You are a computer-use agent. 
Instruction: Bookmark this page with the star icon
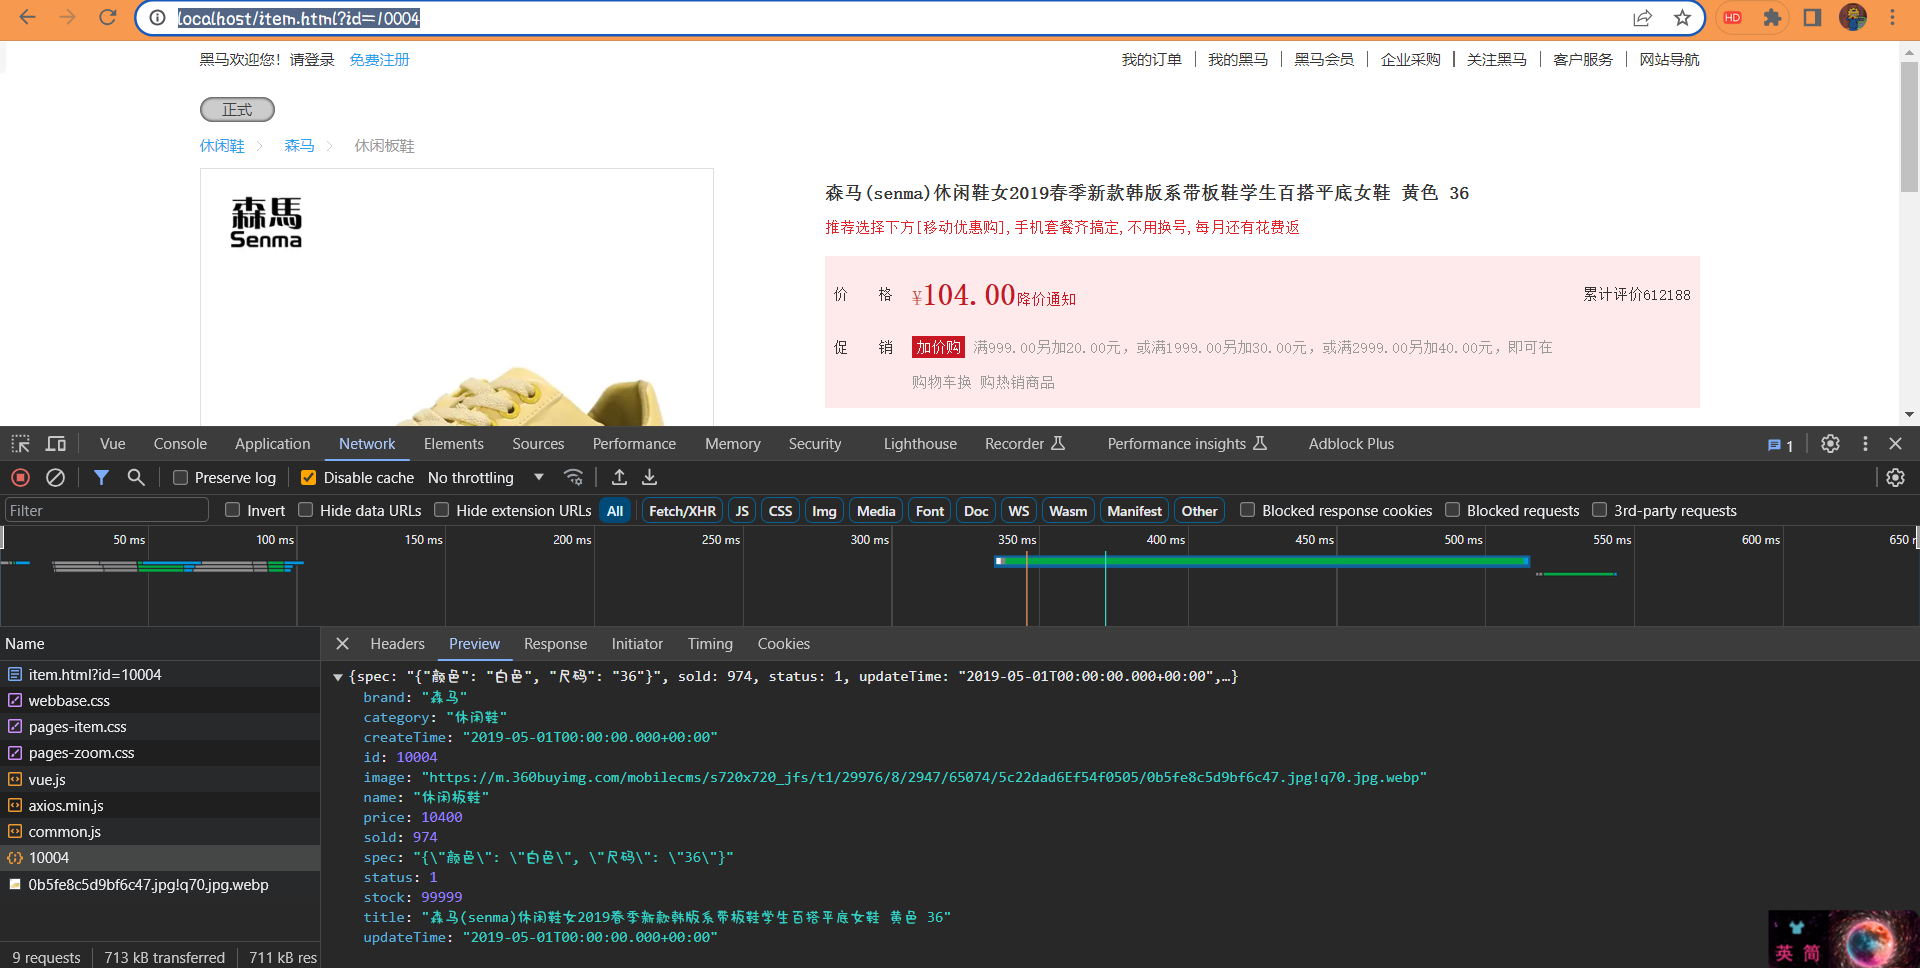click(x=1682, y=18)
